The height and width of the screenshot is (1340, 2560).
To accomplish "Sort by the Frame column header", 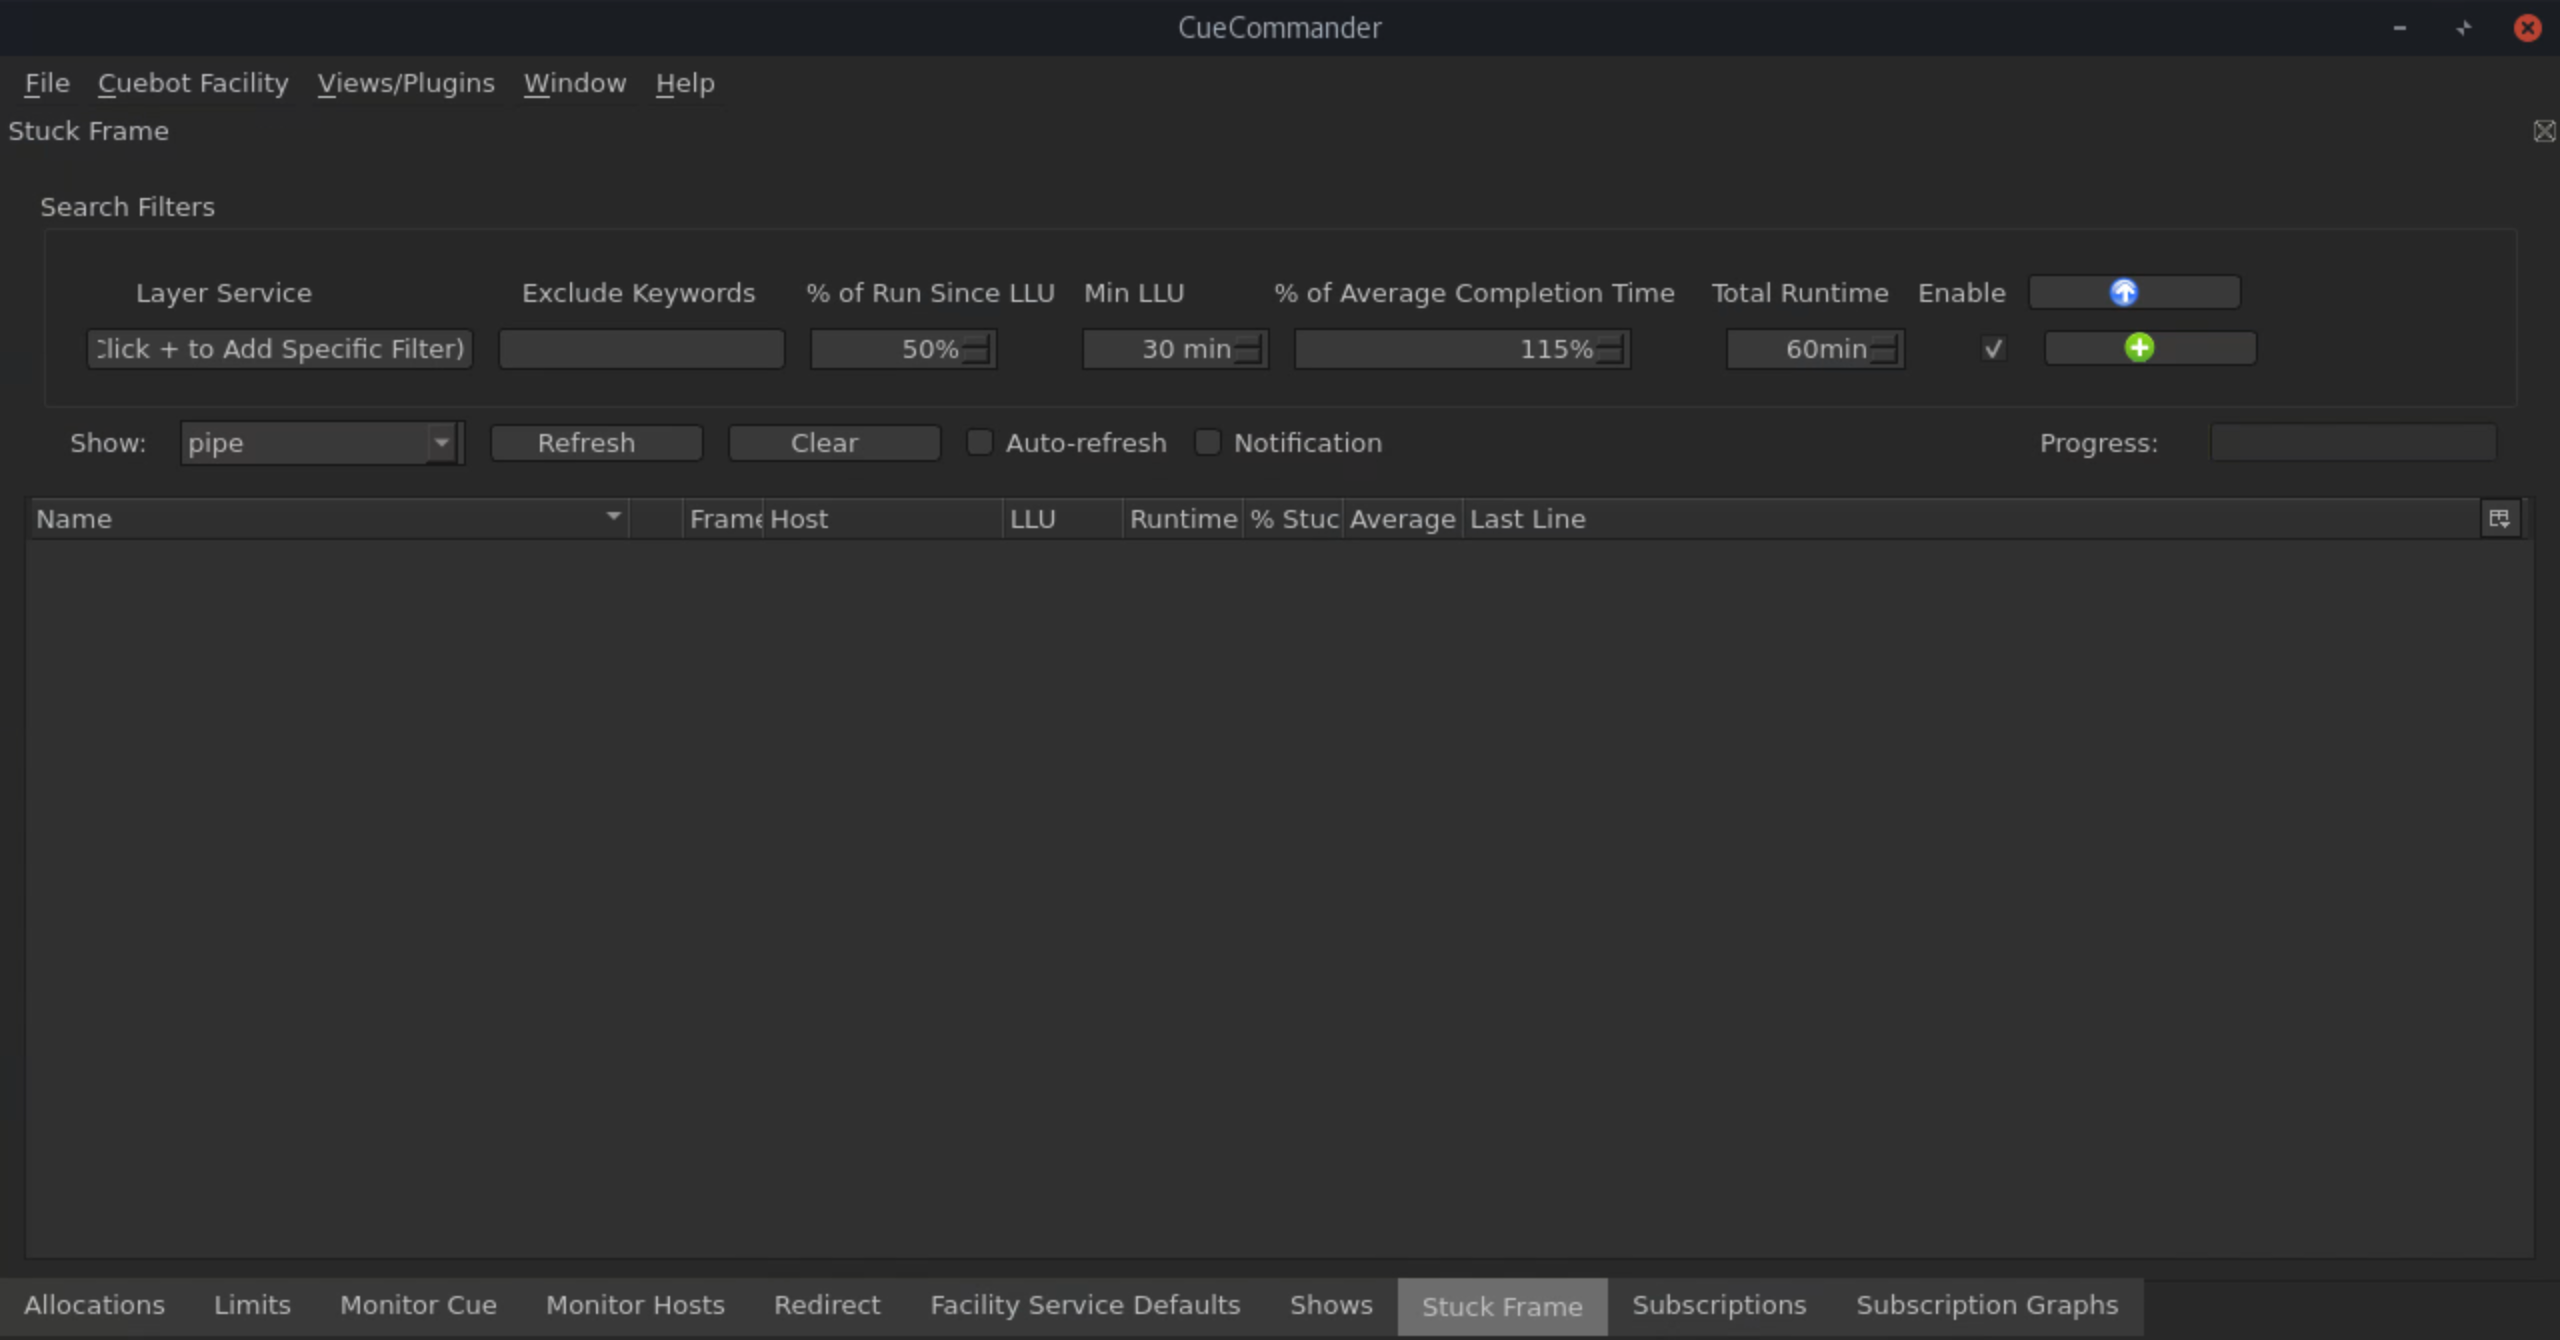I will (x=722, y=519).
